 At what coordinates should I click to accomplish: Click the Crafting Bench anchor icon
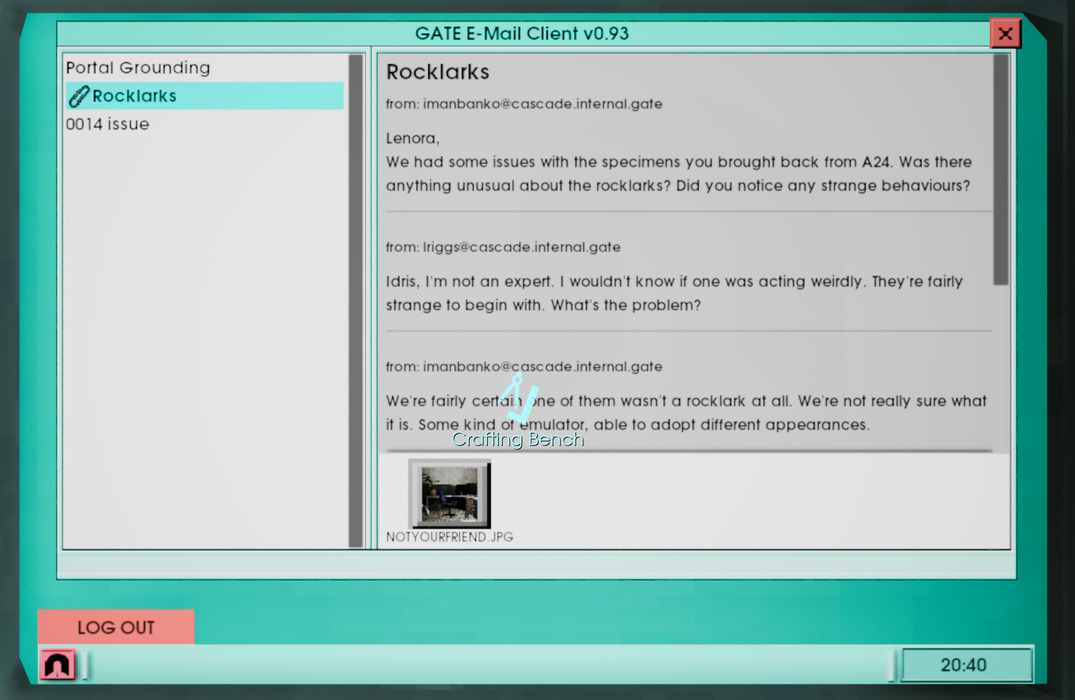click(519, 398)
